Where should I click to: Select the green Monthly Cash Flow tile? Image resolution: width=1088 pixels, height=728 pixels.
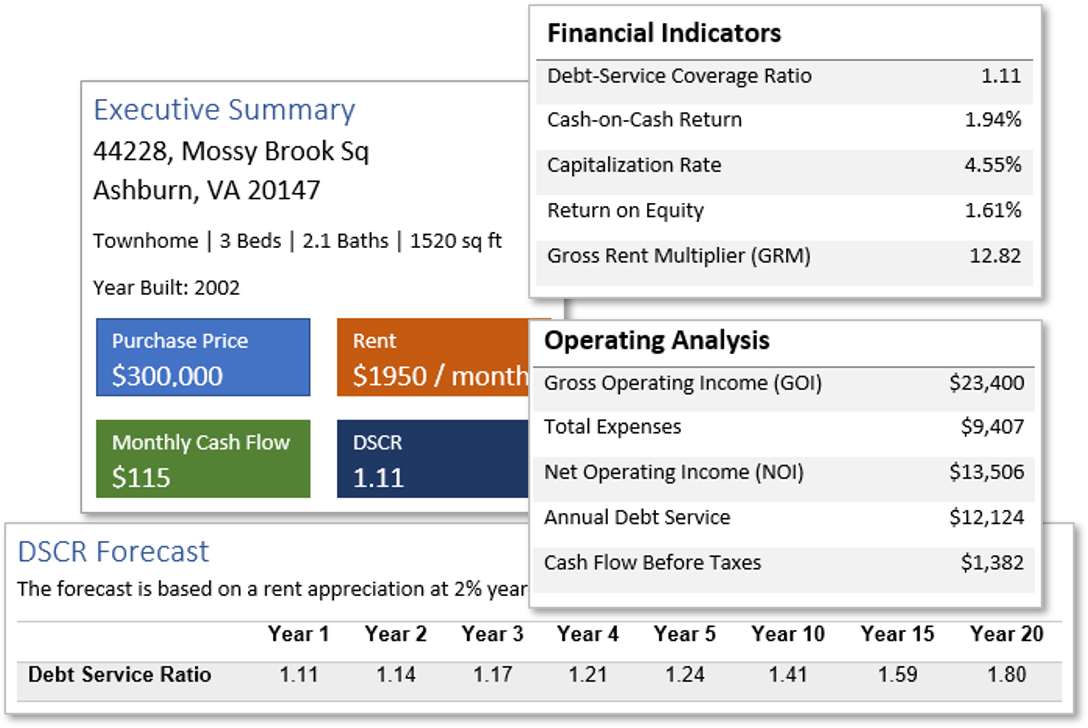[x=203, y=459]
